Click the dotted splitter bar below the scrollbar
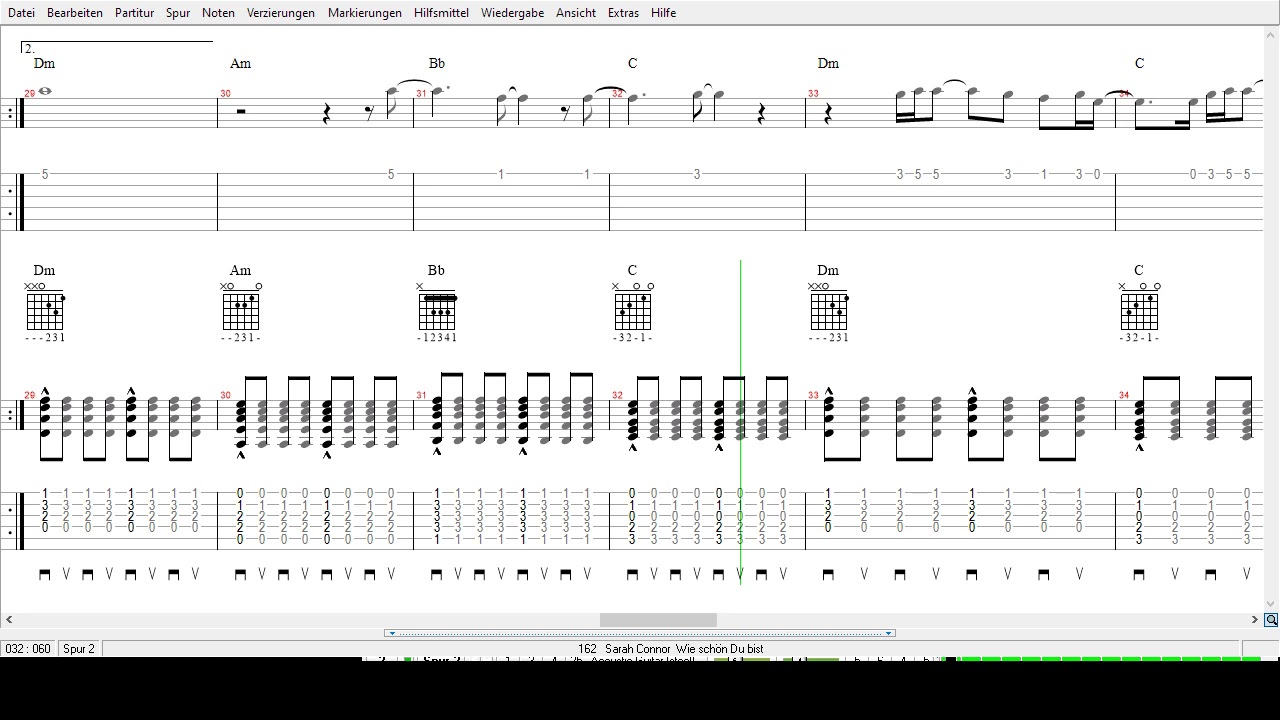The width and height of the screenshot is (1280, 720). click(x=640, y=633)
